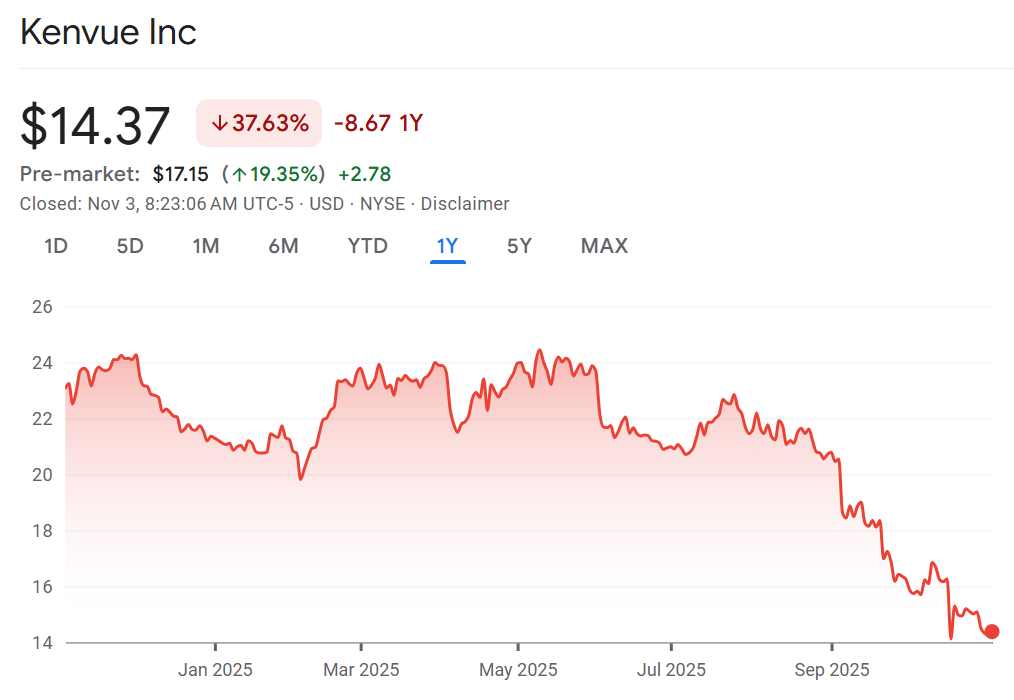Click the red endpoint dot on chart line
Screen dimensions: 1014x700
[x=991, y=631]
